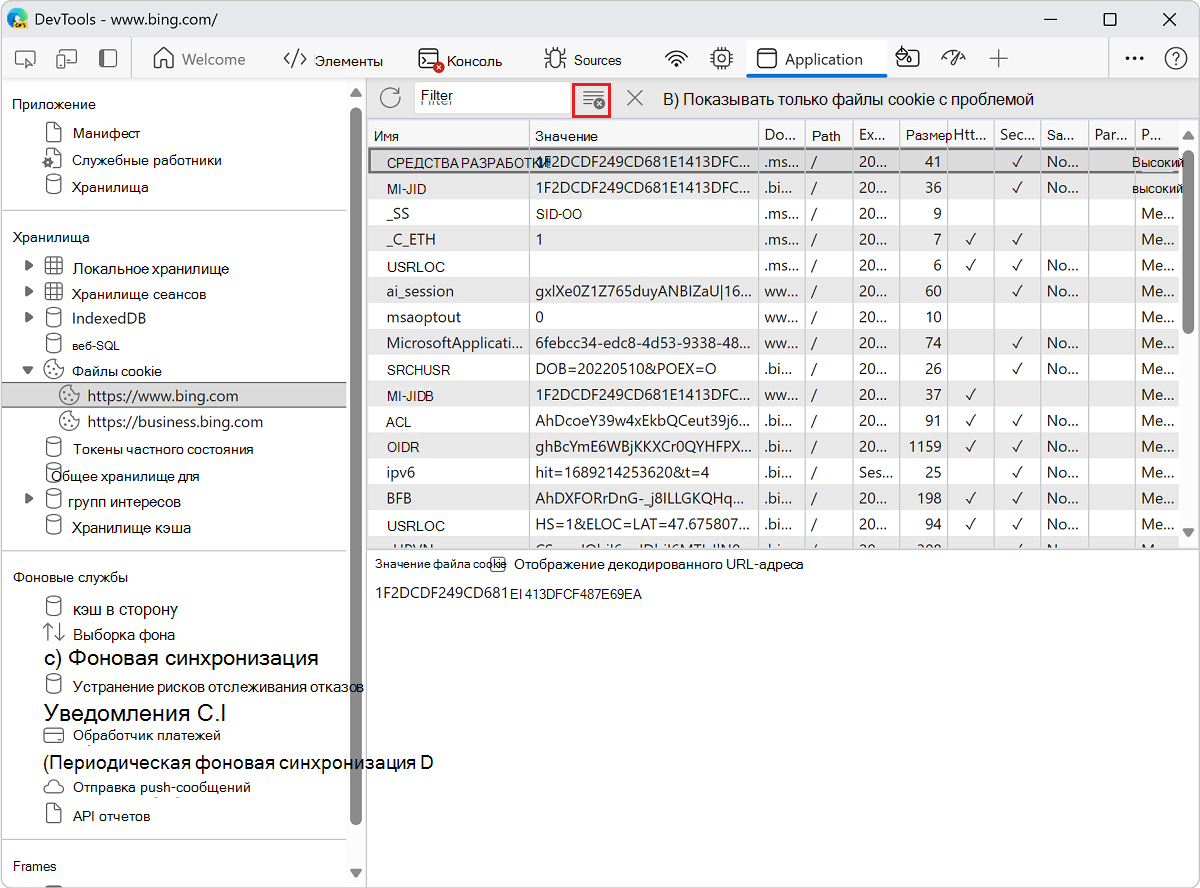Image resolution: width=1200 pixels, height=888 pixels.
Task: Select https://www.bing.com cookies entry
Action: coord(174,396)
